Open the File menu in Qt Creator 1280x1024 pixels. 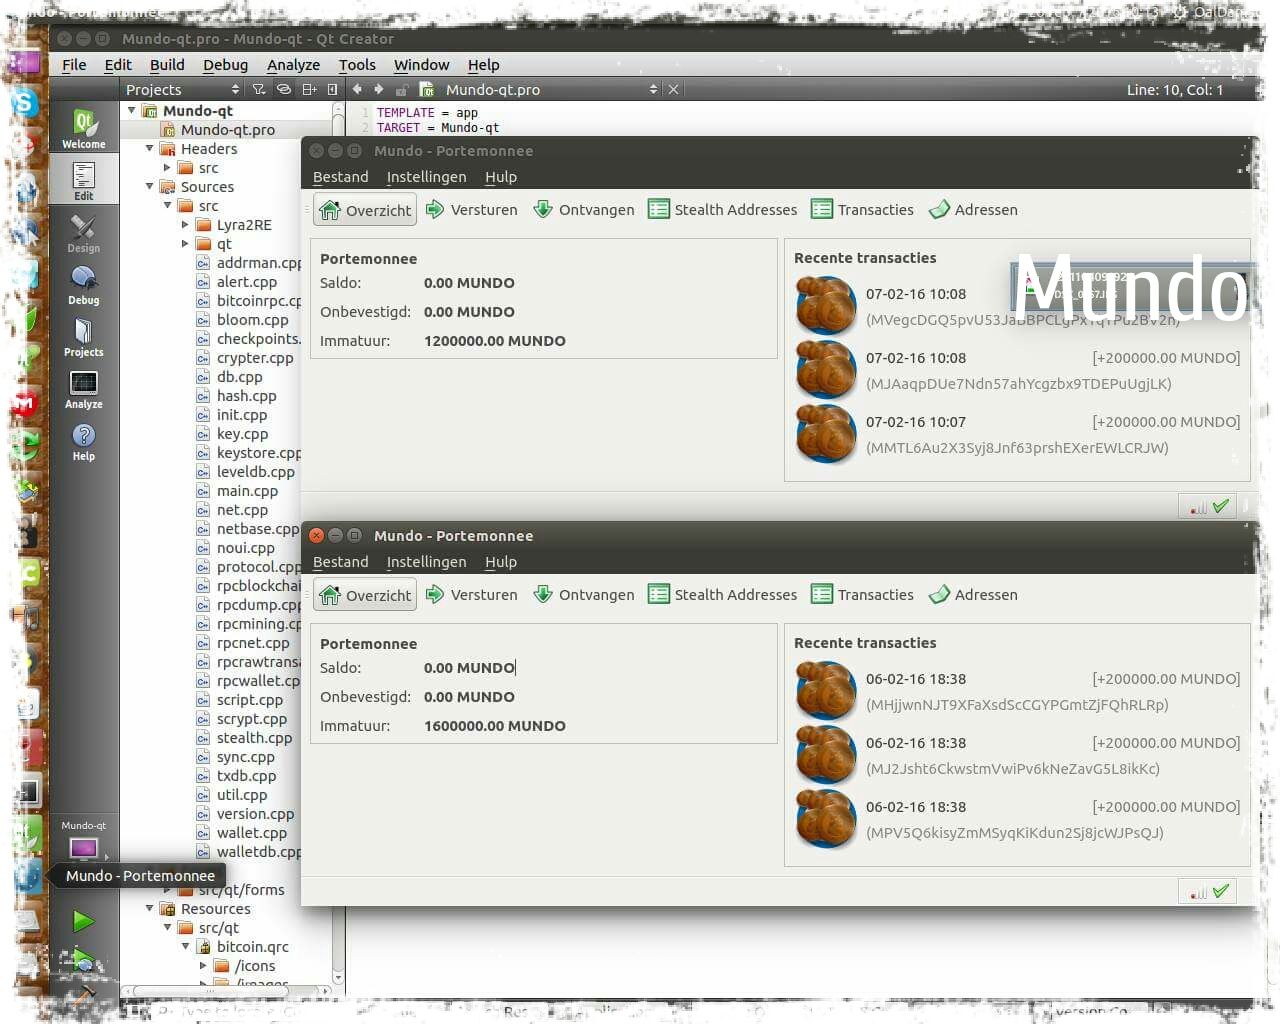click(74, 64)
